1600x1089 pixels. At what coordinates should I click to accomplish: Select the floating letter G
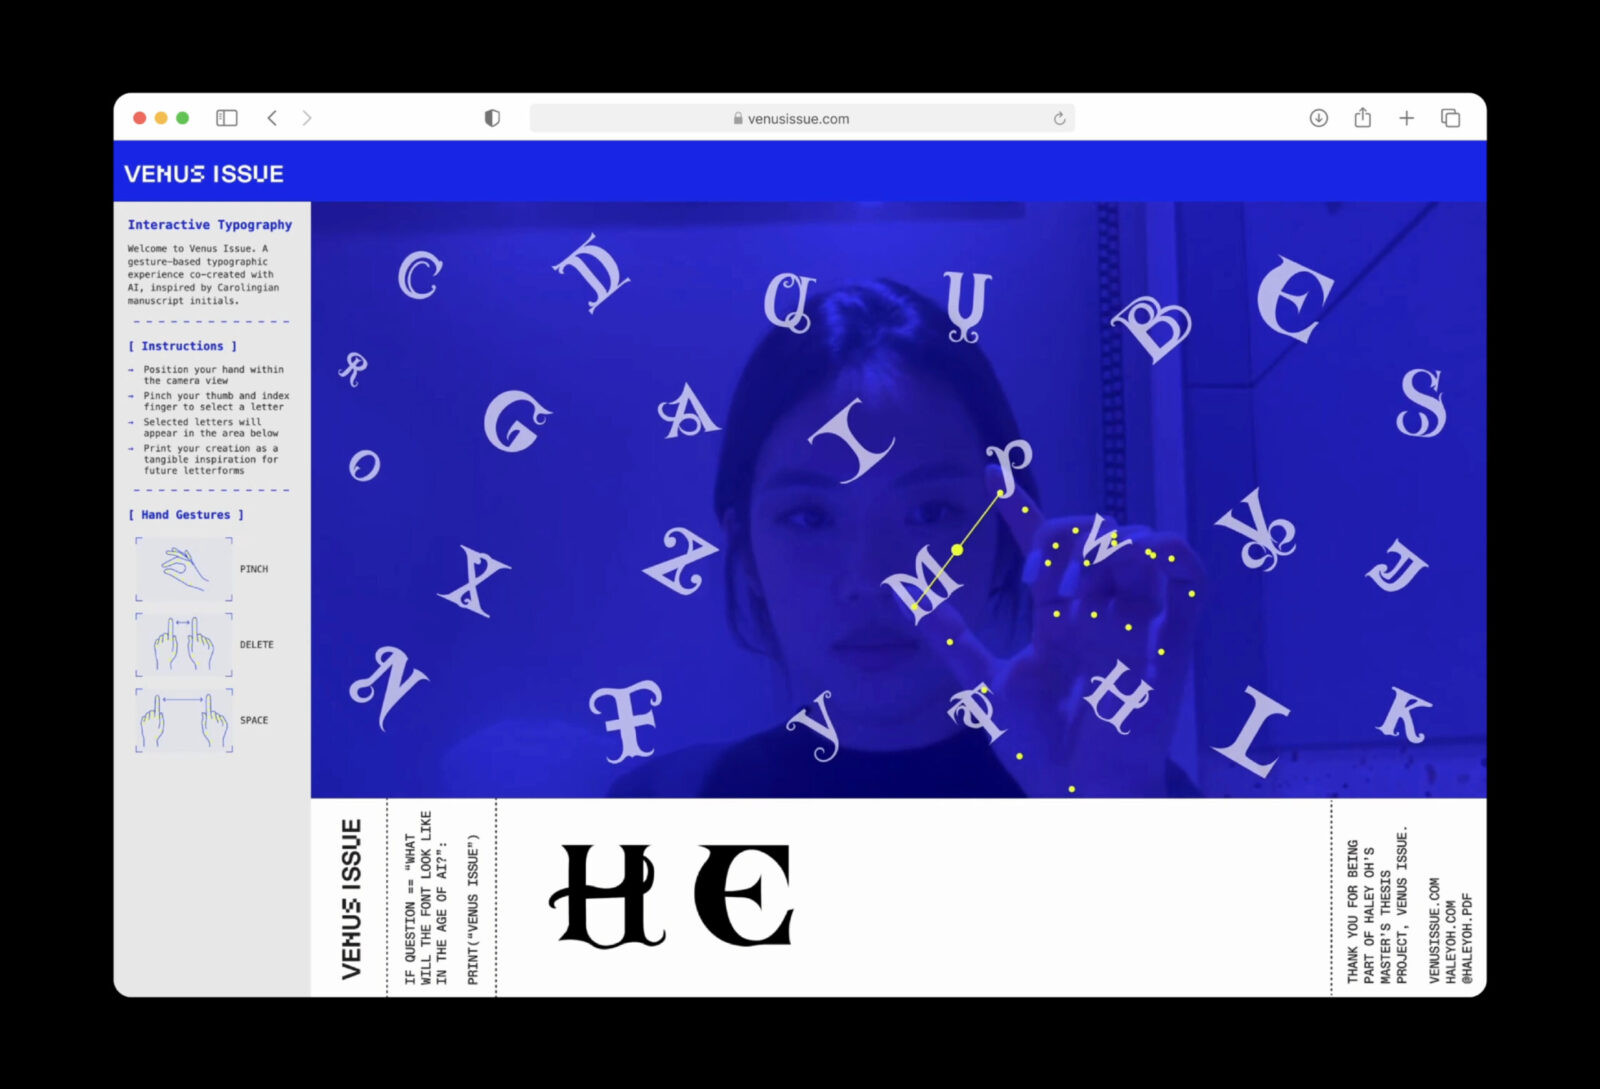pos(515,421)
